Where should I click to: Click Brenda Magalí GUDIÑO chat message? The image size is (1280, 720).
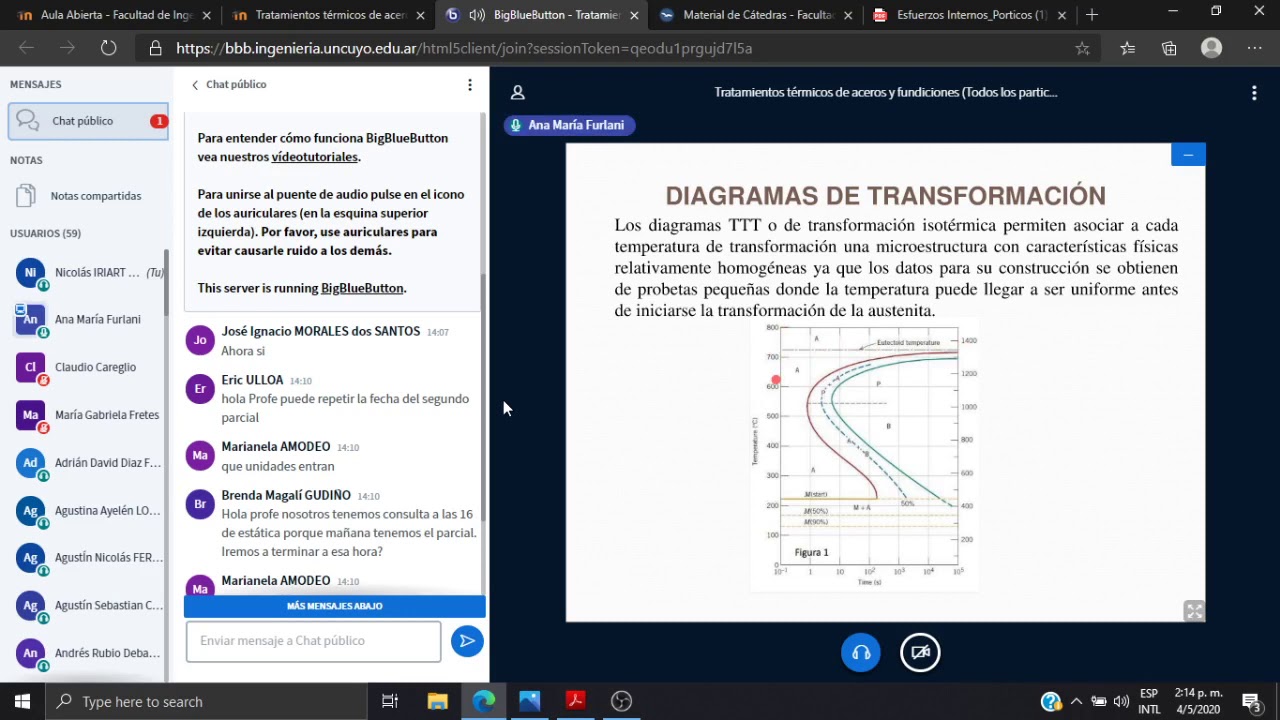[333, 523]
